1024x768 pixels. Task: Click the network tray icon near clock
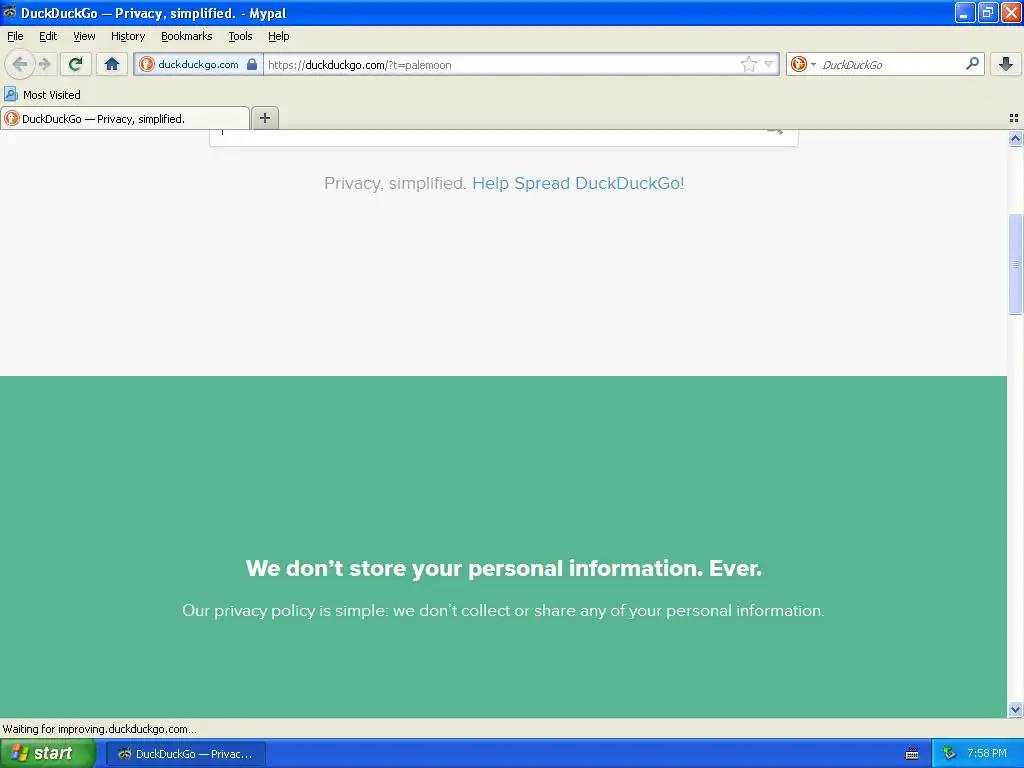coord(950,754)
